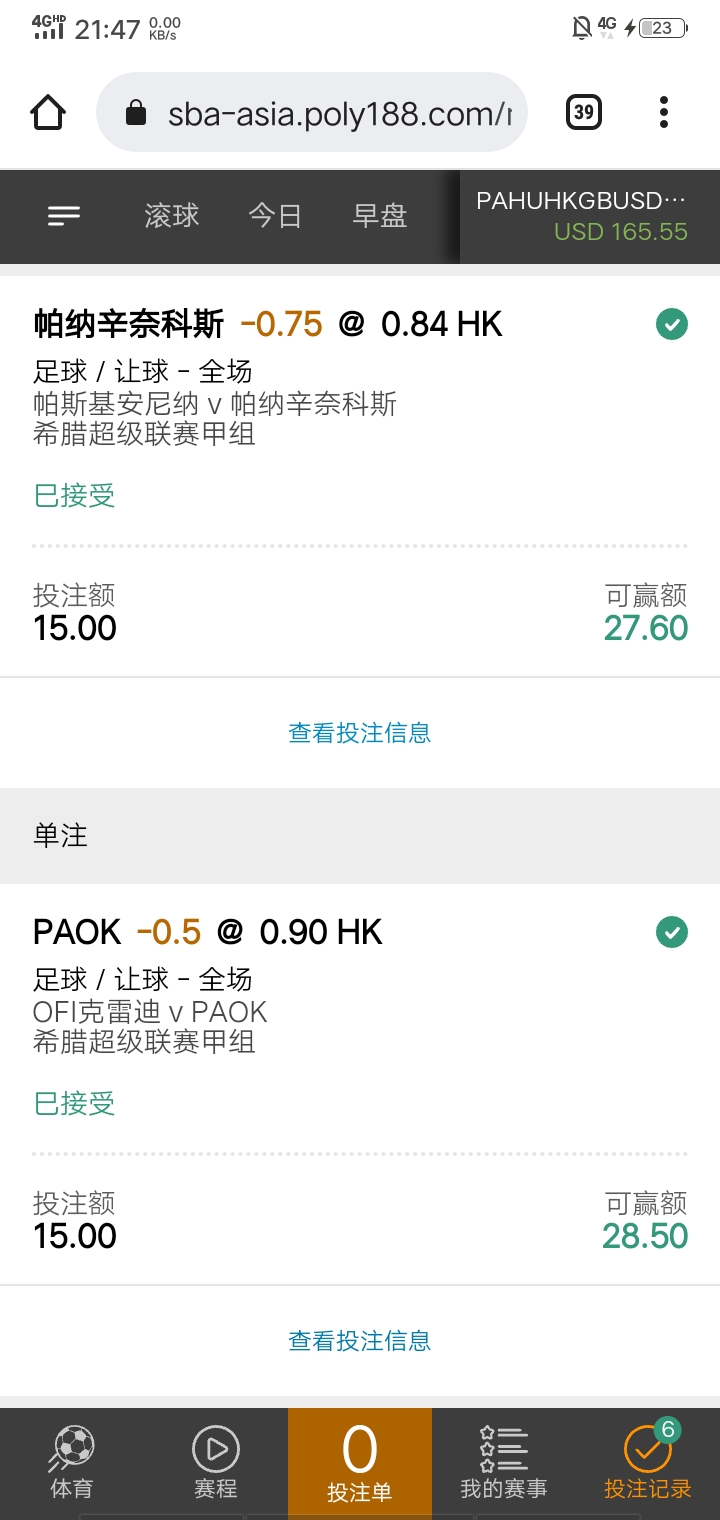Click green check mark on 帕纳辛奈科斯 bet
Image resolution: width=720 pixels, height=1520 pixels.
pyautogui.click(x=672, y=325)
